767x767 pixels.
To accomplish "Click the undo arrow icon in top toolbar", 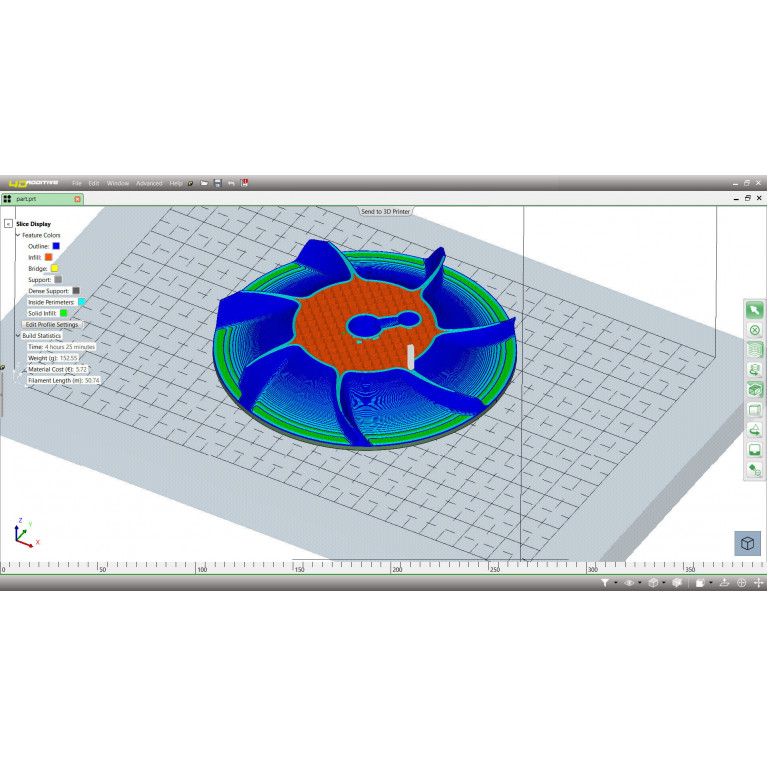I will click(231, 183).
